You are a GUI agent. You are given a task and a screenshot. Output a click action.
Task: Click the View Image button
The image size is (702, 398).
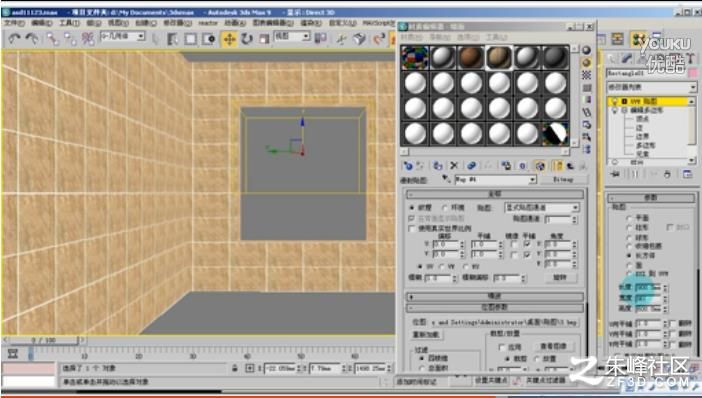tap(553, 346)
